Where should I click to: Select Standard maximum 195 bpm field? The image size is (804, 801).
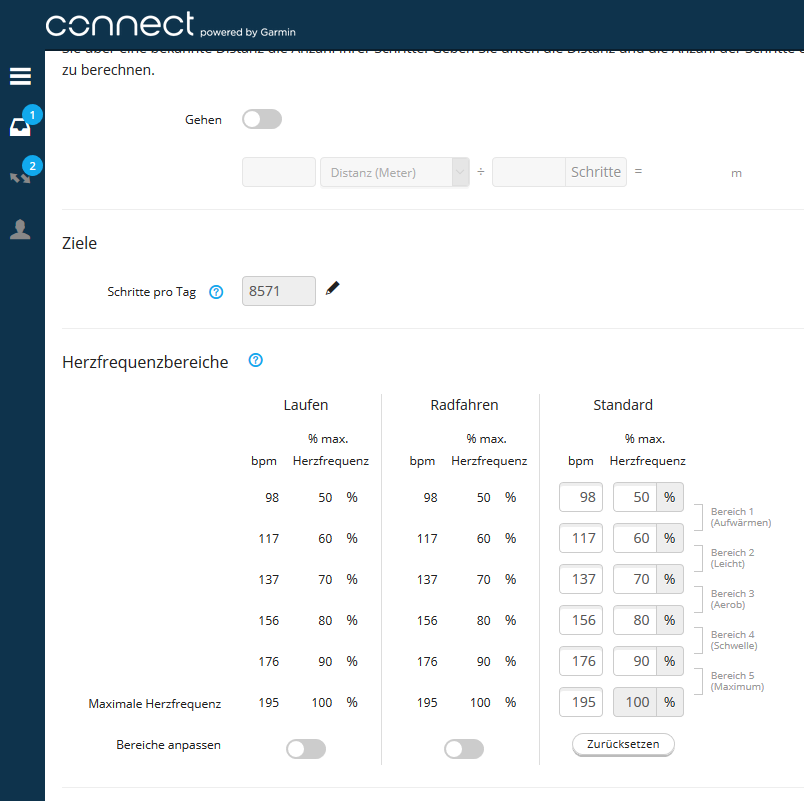pos(581,702)
